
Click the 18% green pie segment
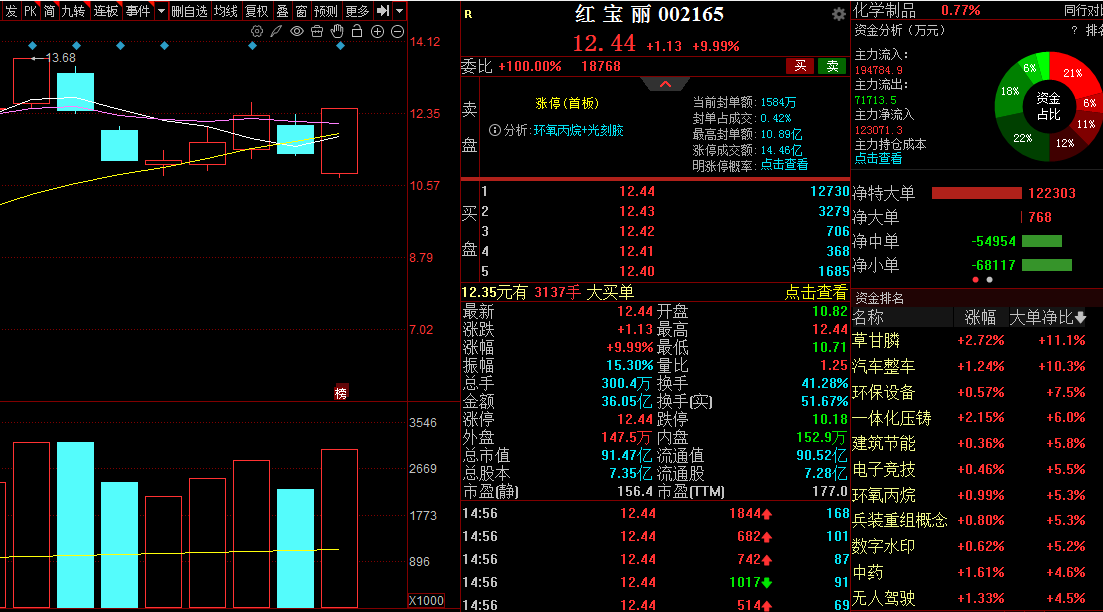[1010, 91]
